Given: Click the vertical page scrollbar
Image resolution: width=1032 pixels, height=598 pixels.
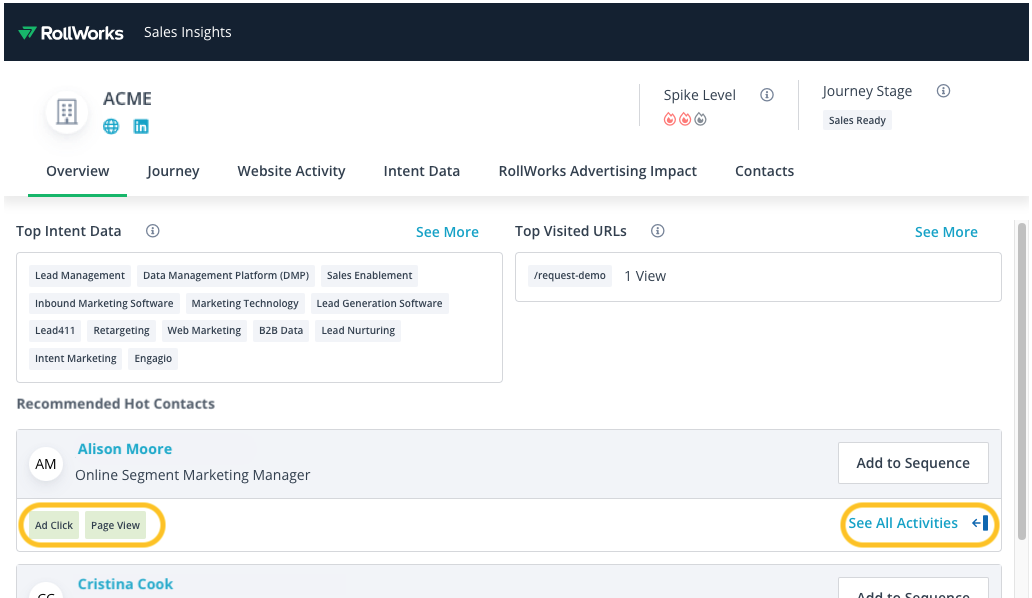Looking at the screenshot, I should point(1022,382).
